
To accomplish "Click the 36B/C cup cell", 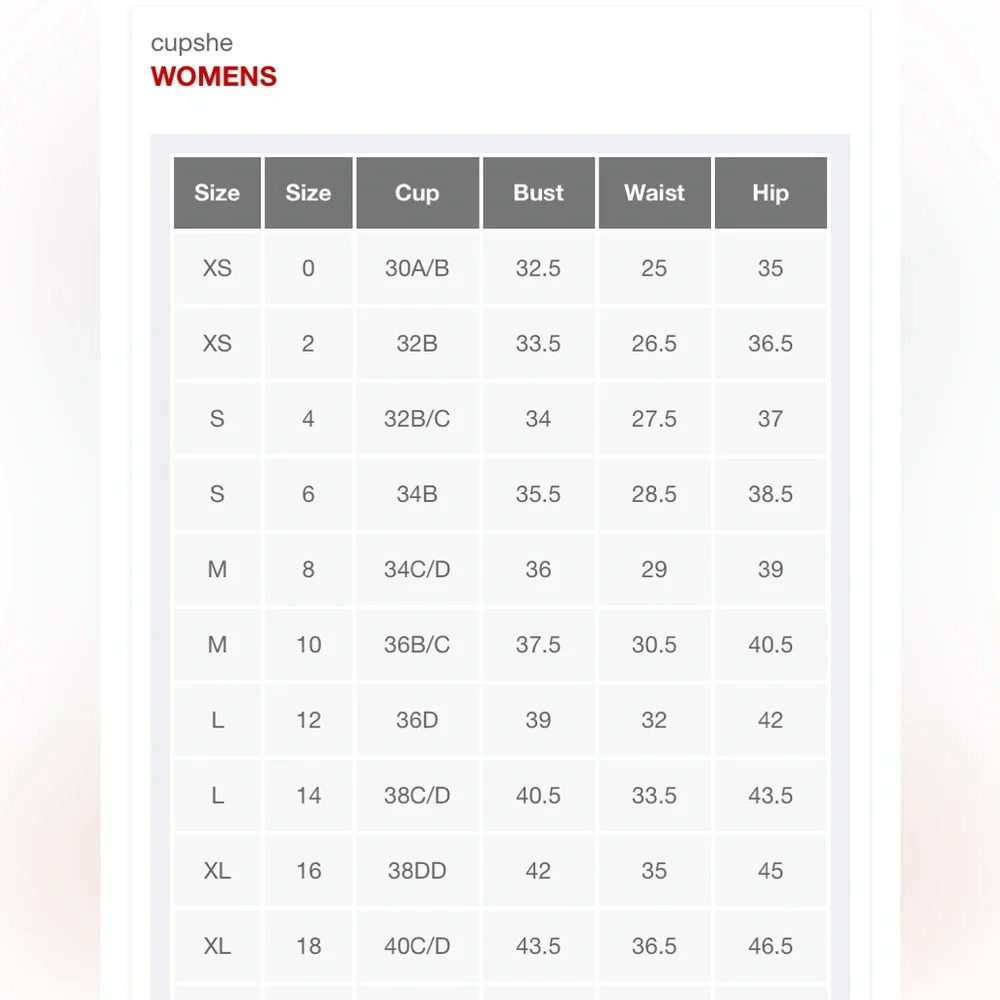I will pos(417,644).
